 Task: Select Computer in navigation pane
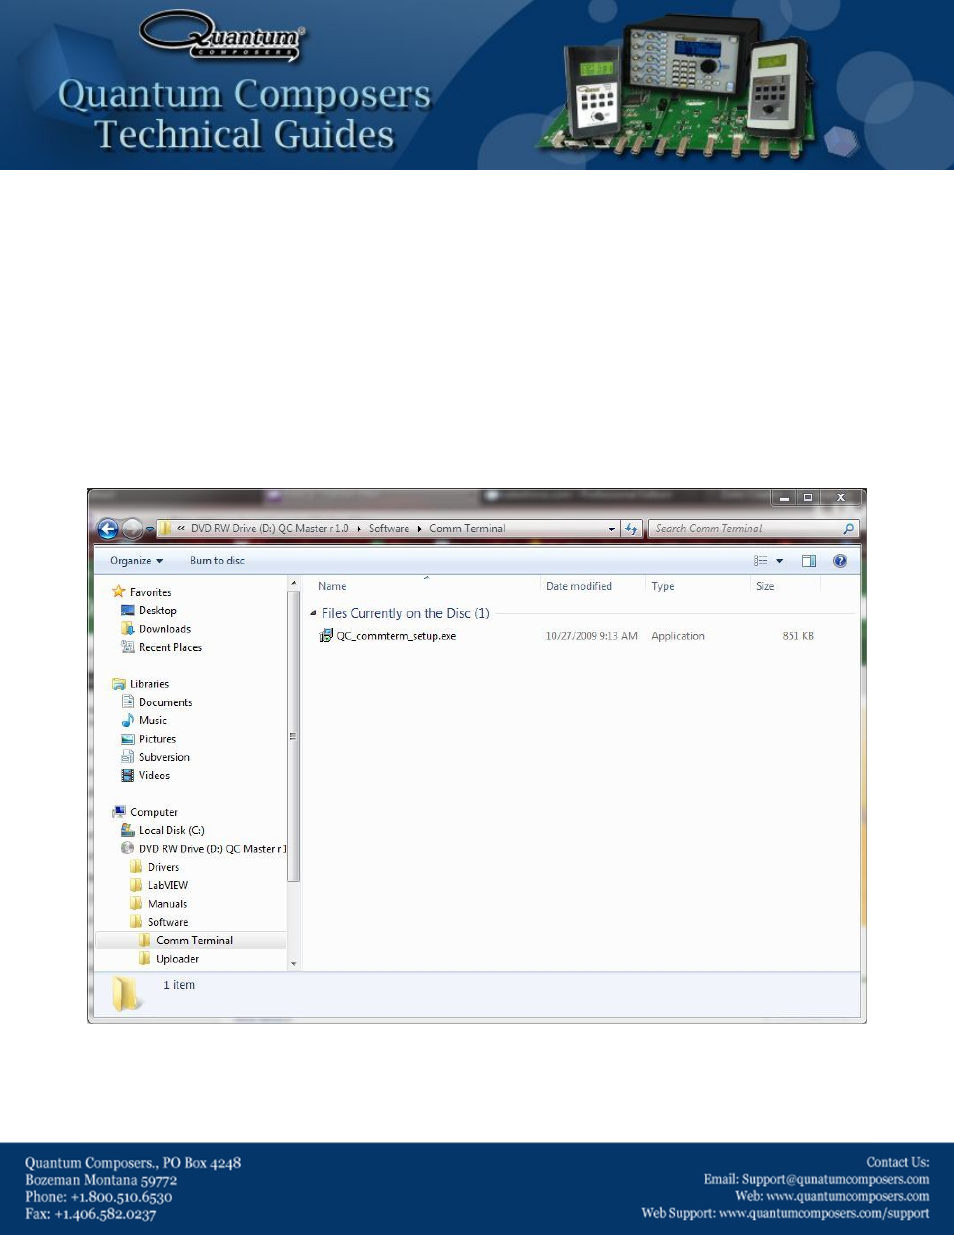click(x=145, y=812)
